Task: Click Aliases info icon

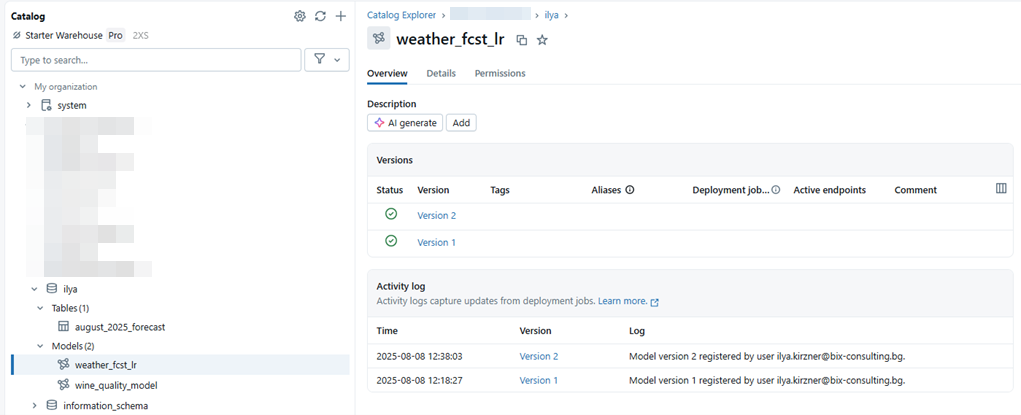Action: click(630, 190)
